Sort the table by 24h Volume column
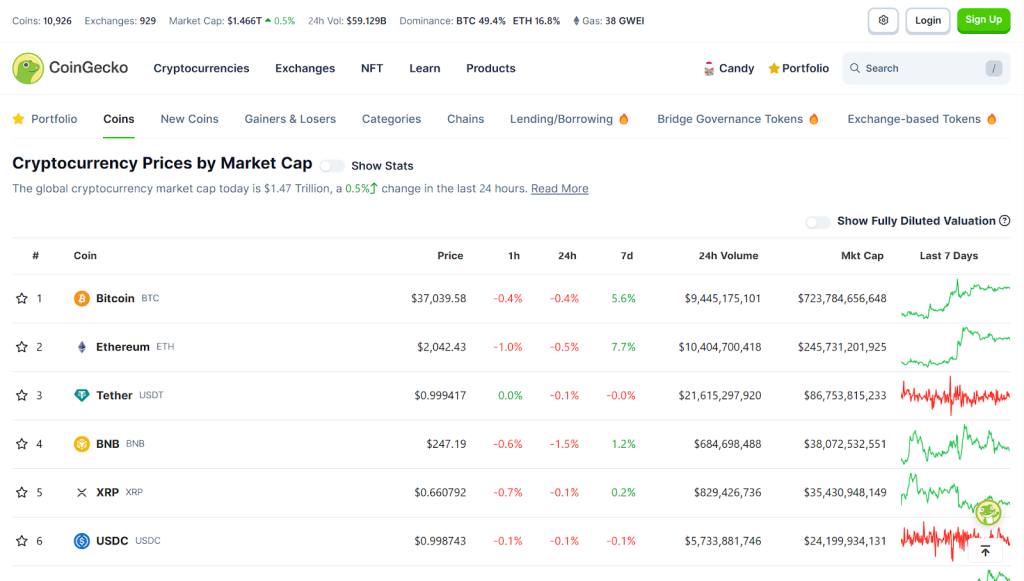1024x581 pixels. 728,256
